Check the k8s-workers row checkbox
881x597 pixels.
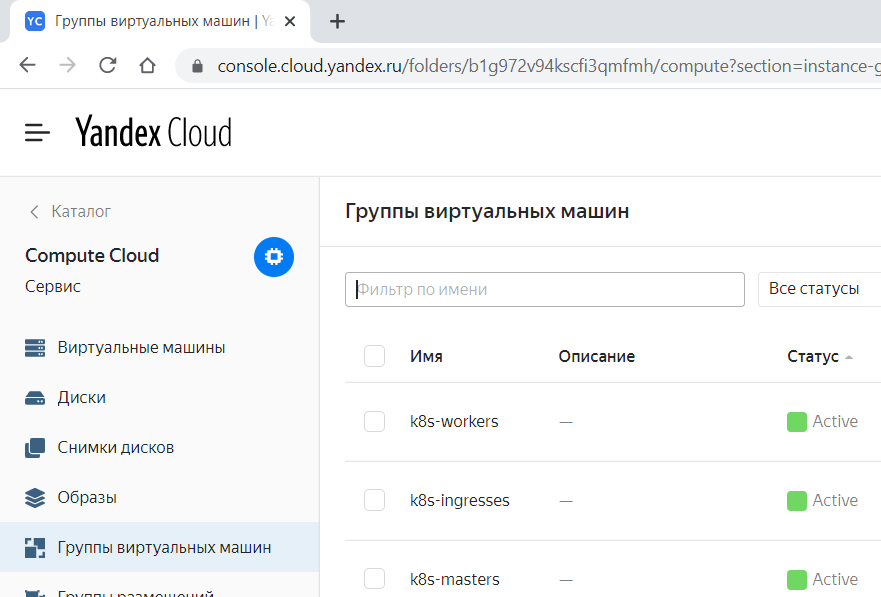point(374,421)
